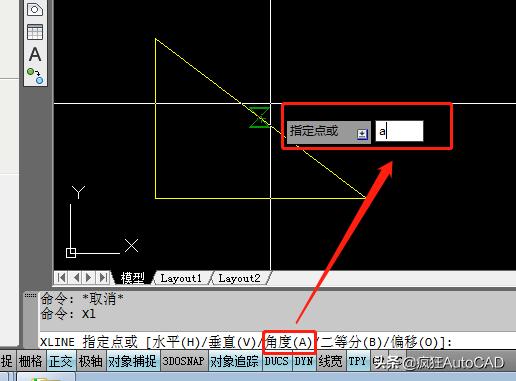516x381 pixels.
Task: Select the Region tool icon
Action: pyautogui.click(x=35, y=9)
